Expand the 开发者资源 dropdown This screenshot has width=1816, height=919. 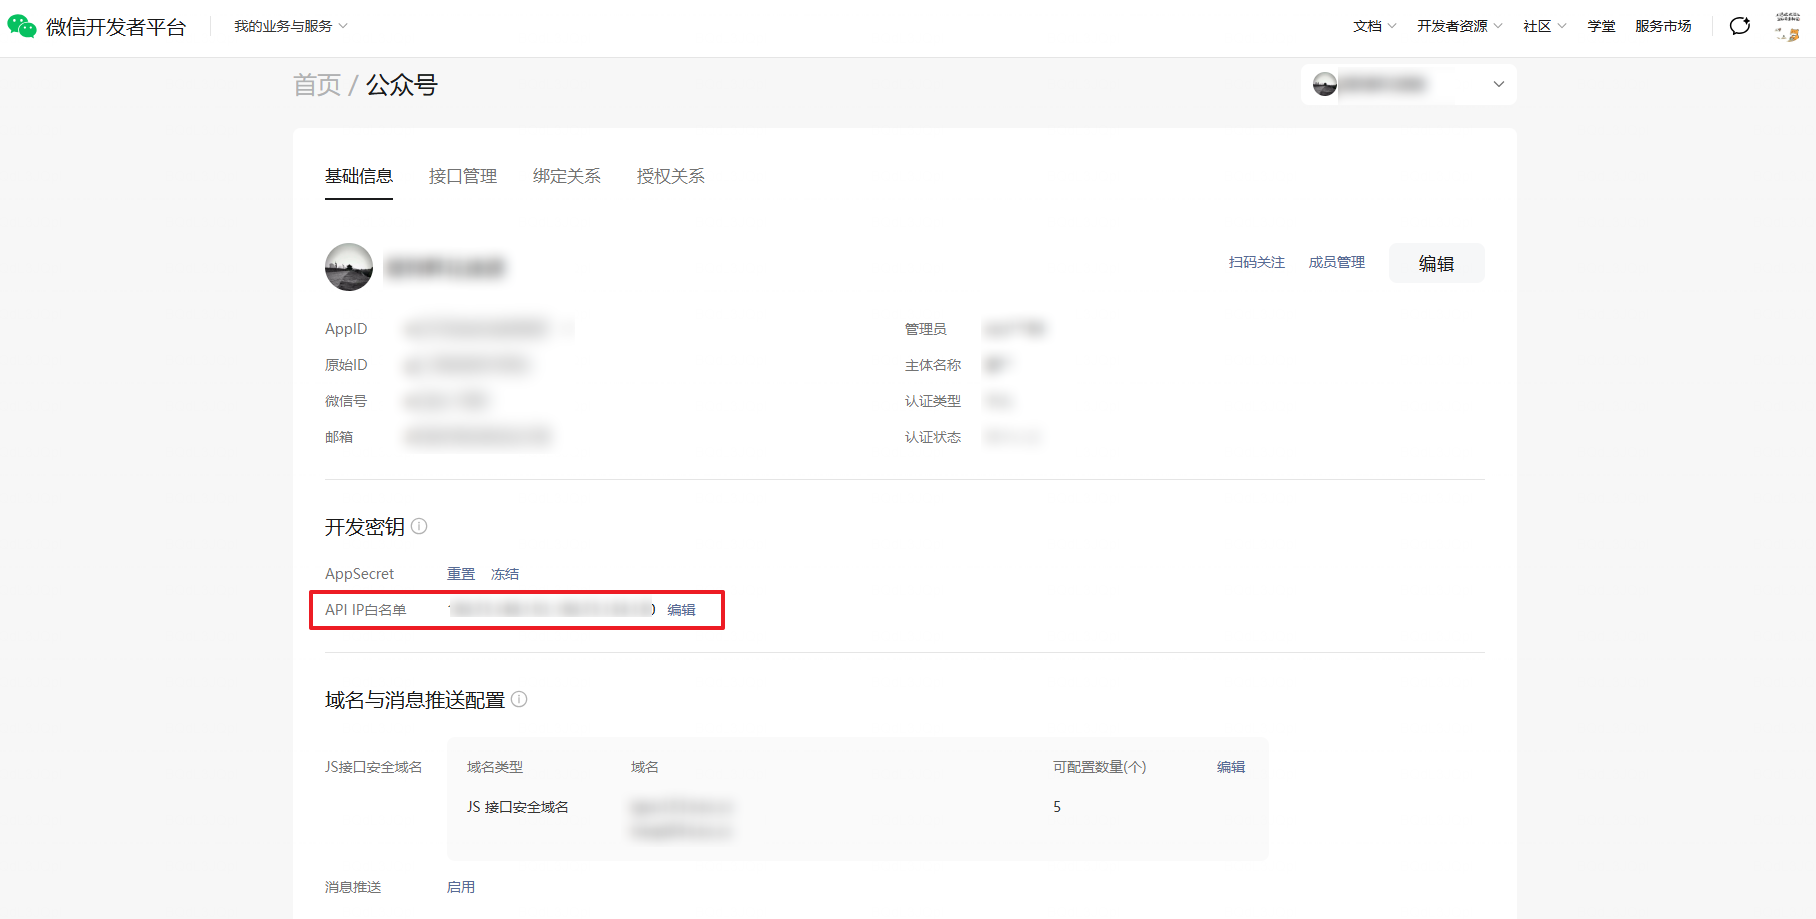1460,26
